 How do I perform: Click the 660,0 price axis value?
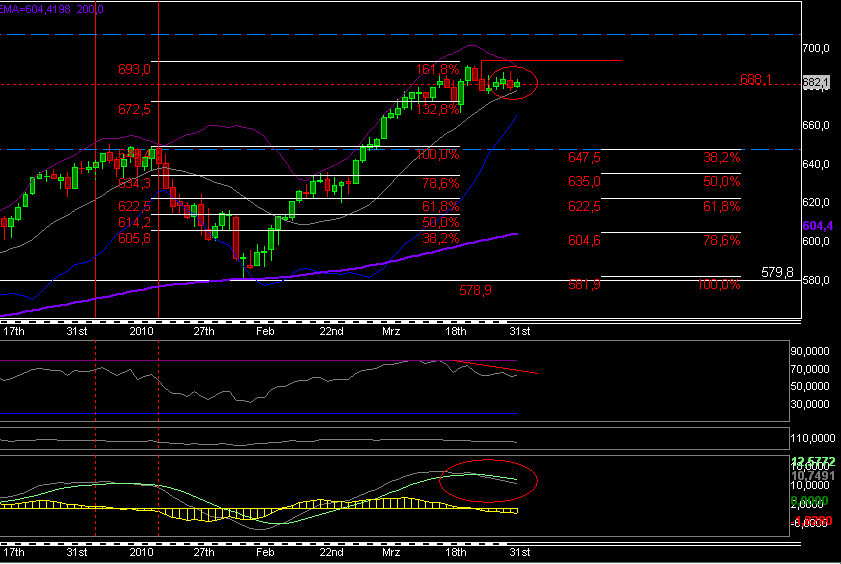point(815,125)
